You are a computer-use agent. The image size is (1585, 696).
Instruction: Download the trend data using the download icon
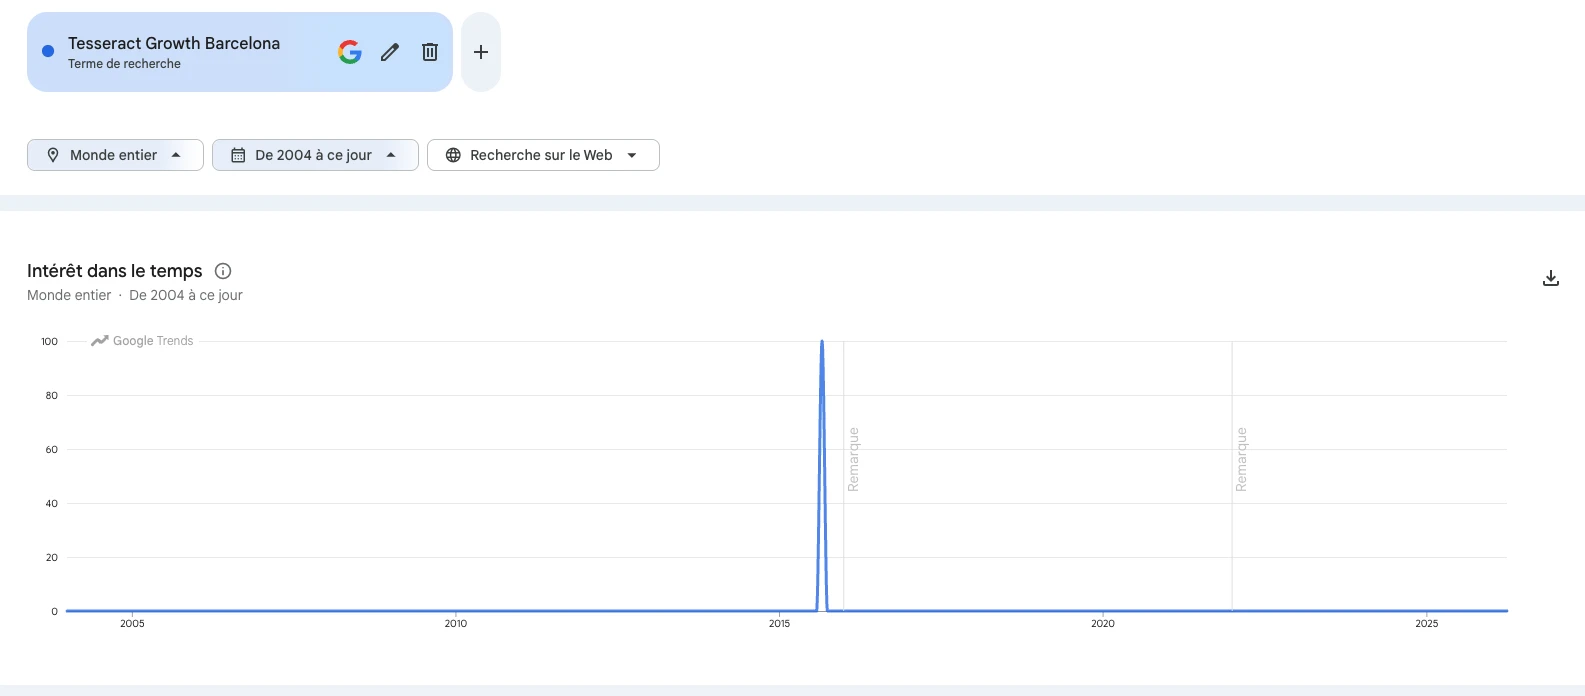coord(1550,277)
